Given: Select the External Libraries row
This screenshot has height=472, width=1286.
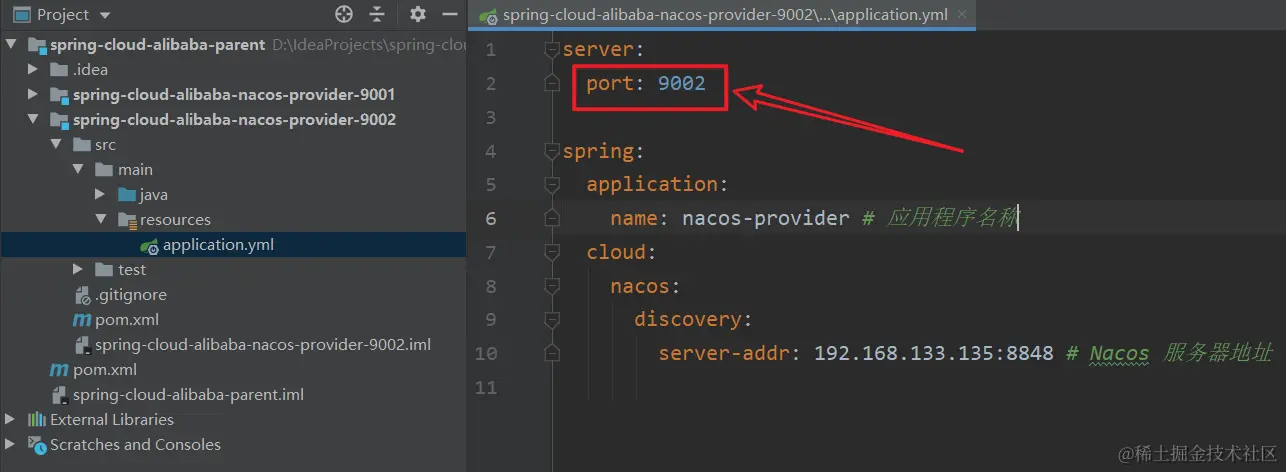Looking at the screenshot, I should click(233, 420).
